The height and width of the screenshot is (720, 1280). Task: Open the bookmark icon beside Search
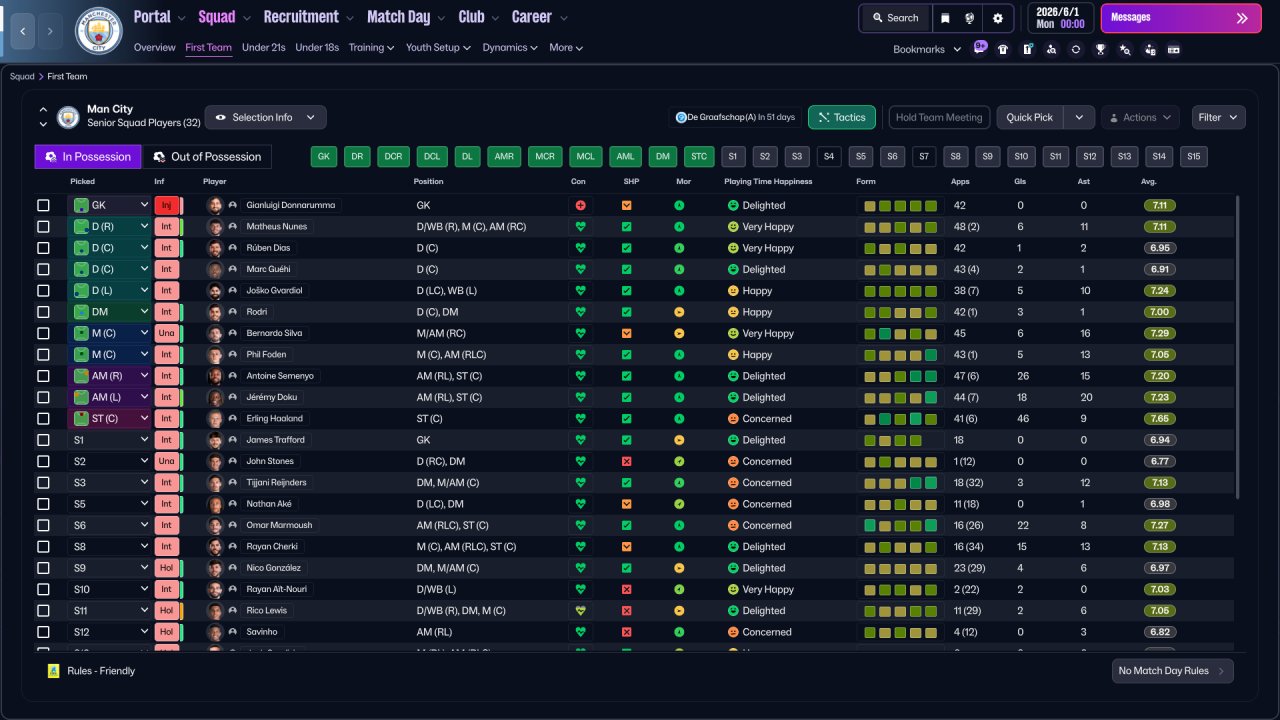(x=945, y=18)
